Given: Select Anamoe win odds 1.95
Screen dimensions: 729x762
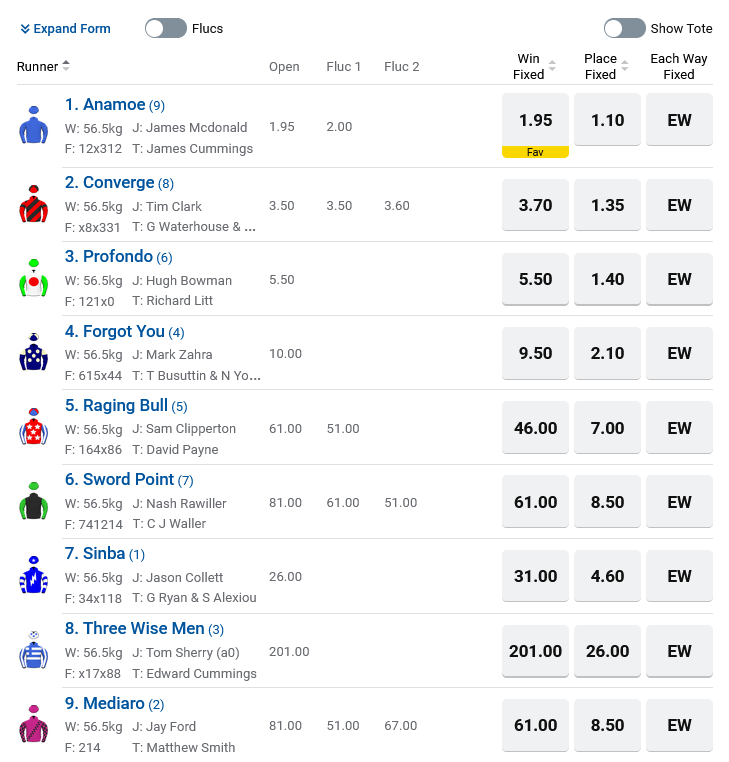Looking at the screenshot, I should [x=535, y=120].
